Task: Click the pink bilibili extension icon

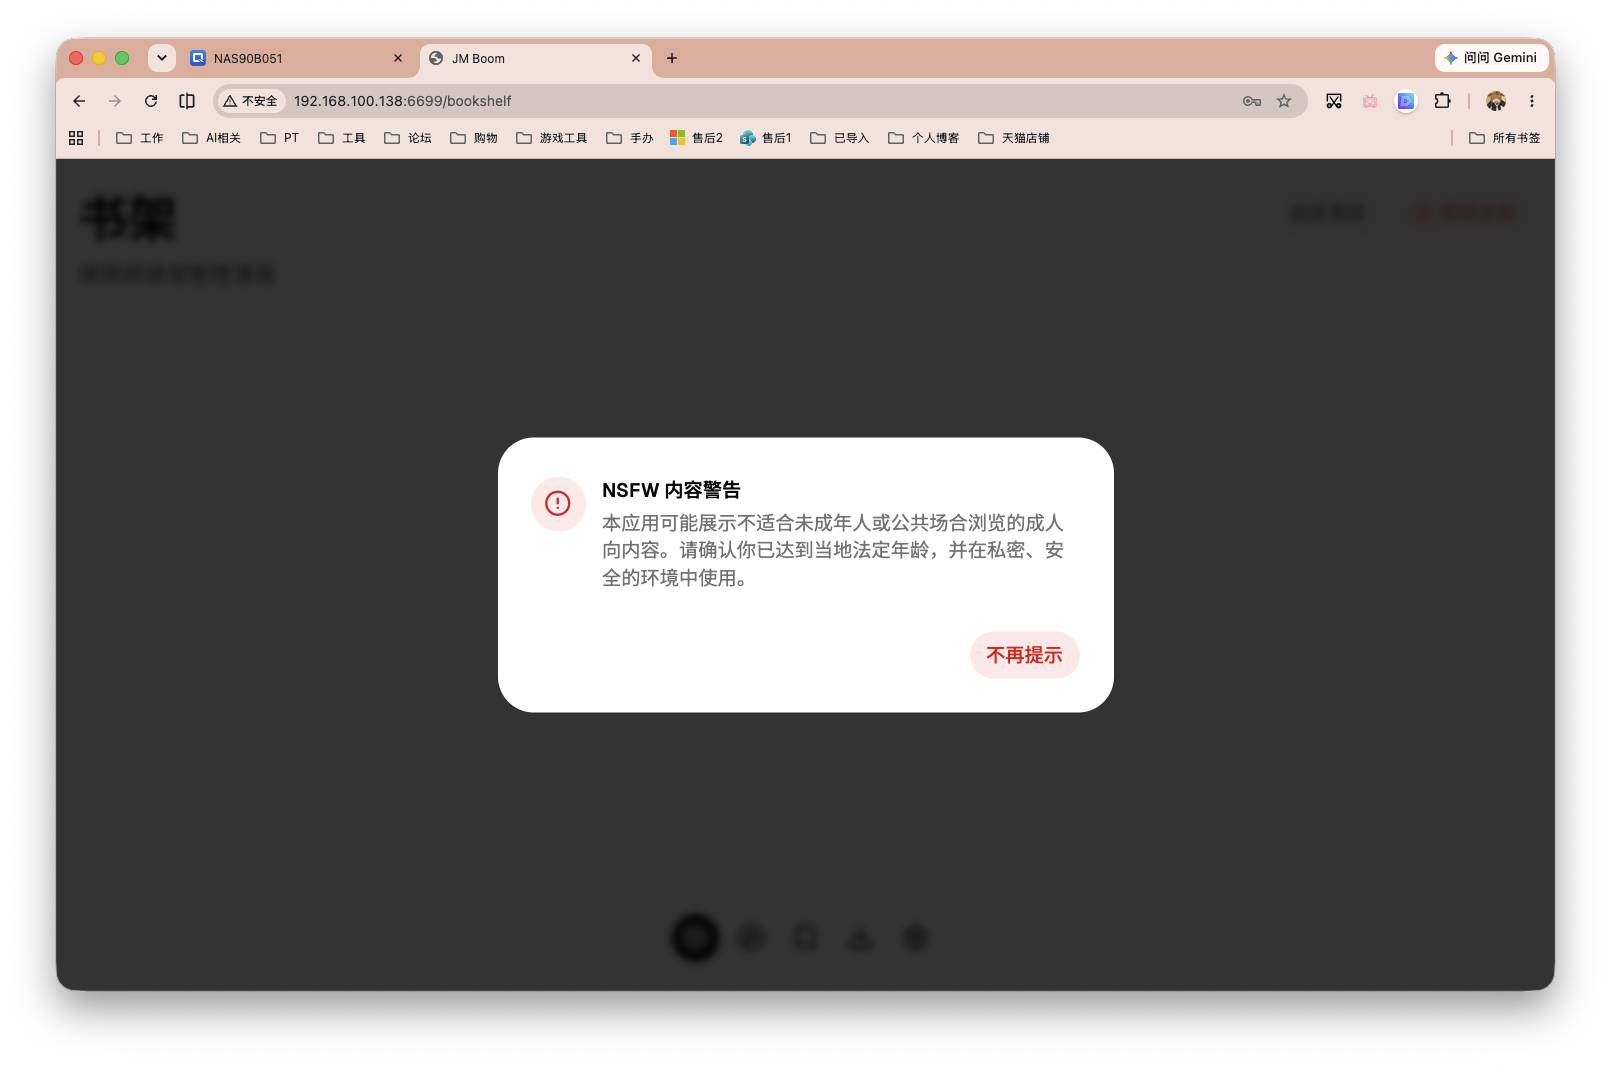Action: (1370, 101)
